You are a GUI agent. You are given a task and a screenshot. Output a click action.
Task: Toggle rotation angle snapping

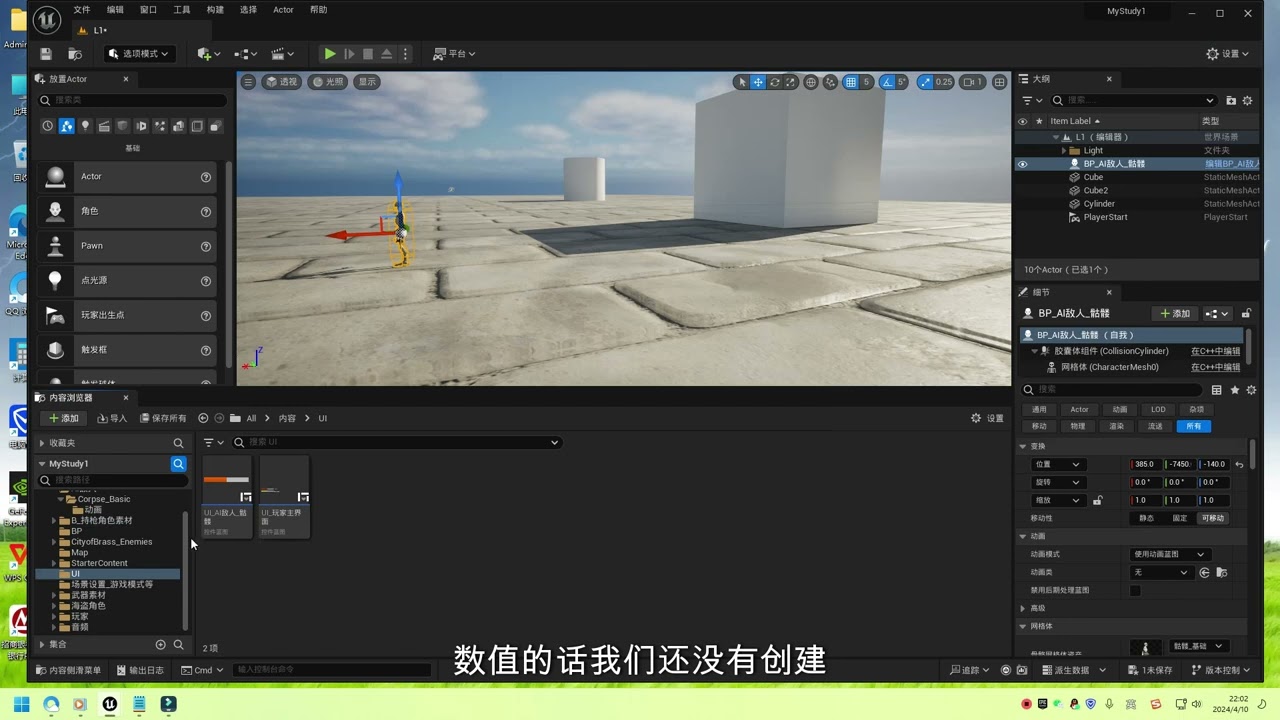click(x=887, y=82)
